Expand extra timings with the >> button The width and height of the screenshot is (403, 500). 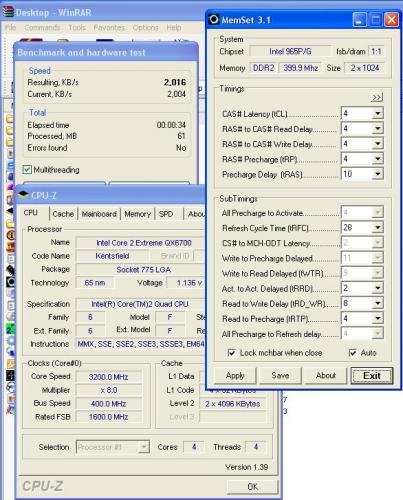[377, 97]
